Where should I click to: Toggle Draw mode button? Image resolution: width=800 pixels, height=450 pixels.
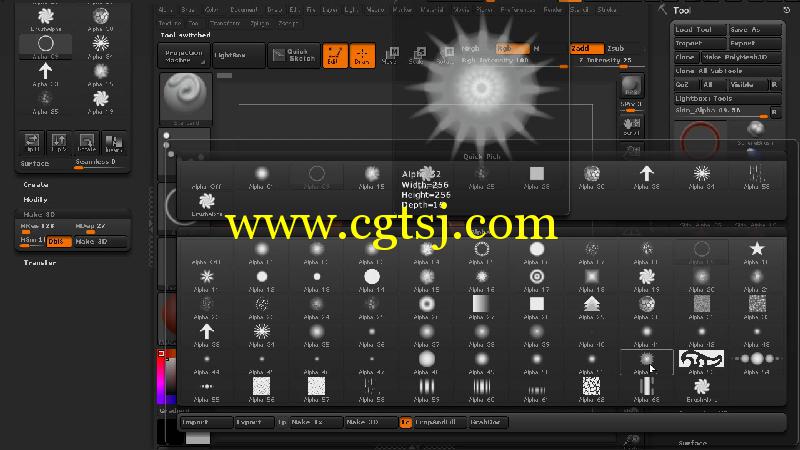click(362, 55)
